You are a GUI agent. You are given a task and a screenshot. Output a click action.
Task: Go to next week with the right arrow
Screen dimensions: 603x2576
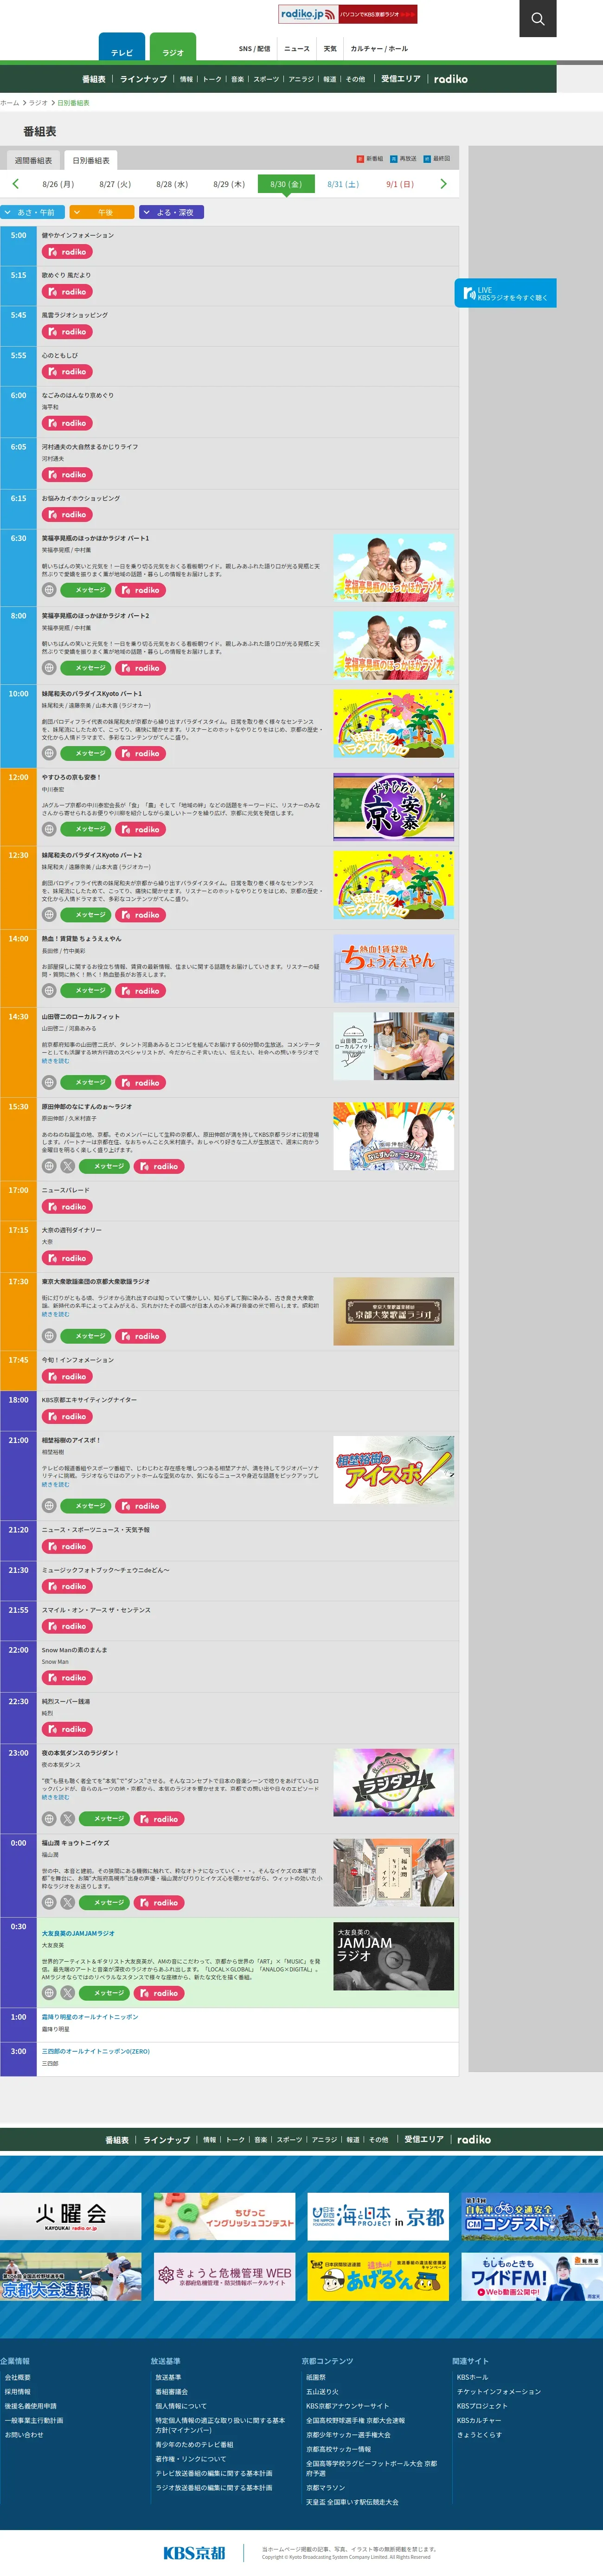[x=443, y=184]
